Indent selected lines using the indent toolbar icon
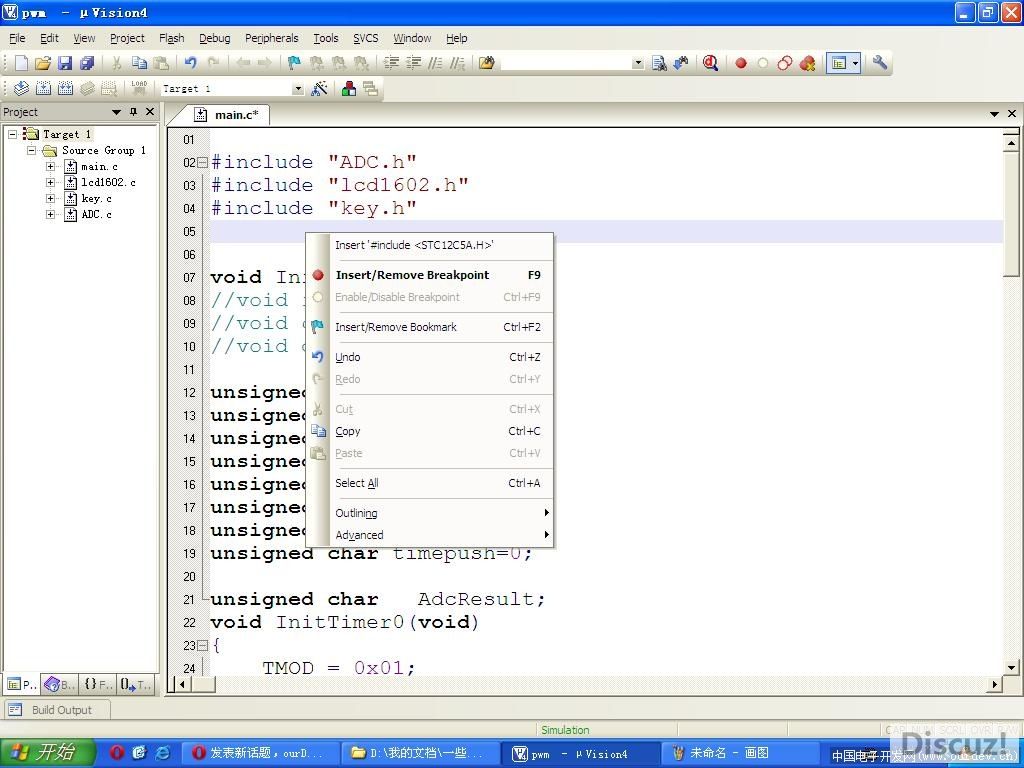The image size is (1024, 768). [x=391, y=63]
